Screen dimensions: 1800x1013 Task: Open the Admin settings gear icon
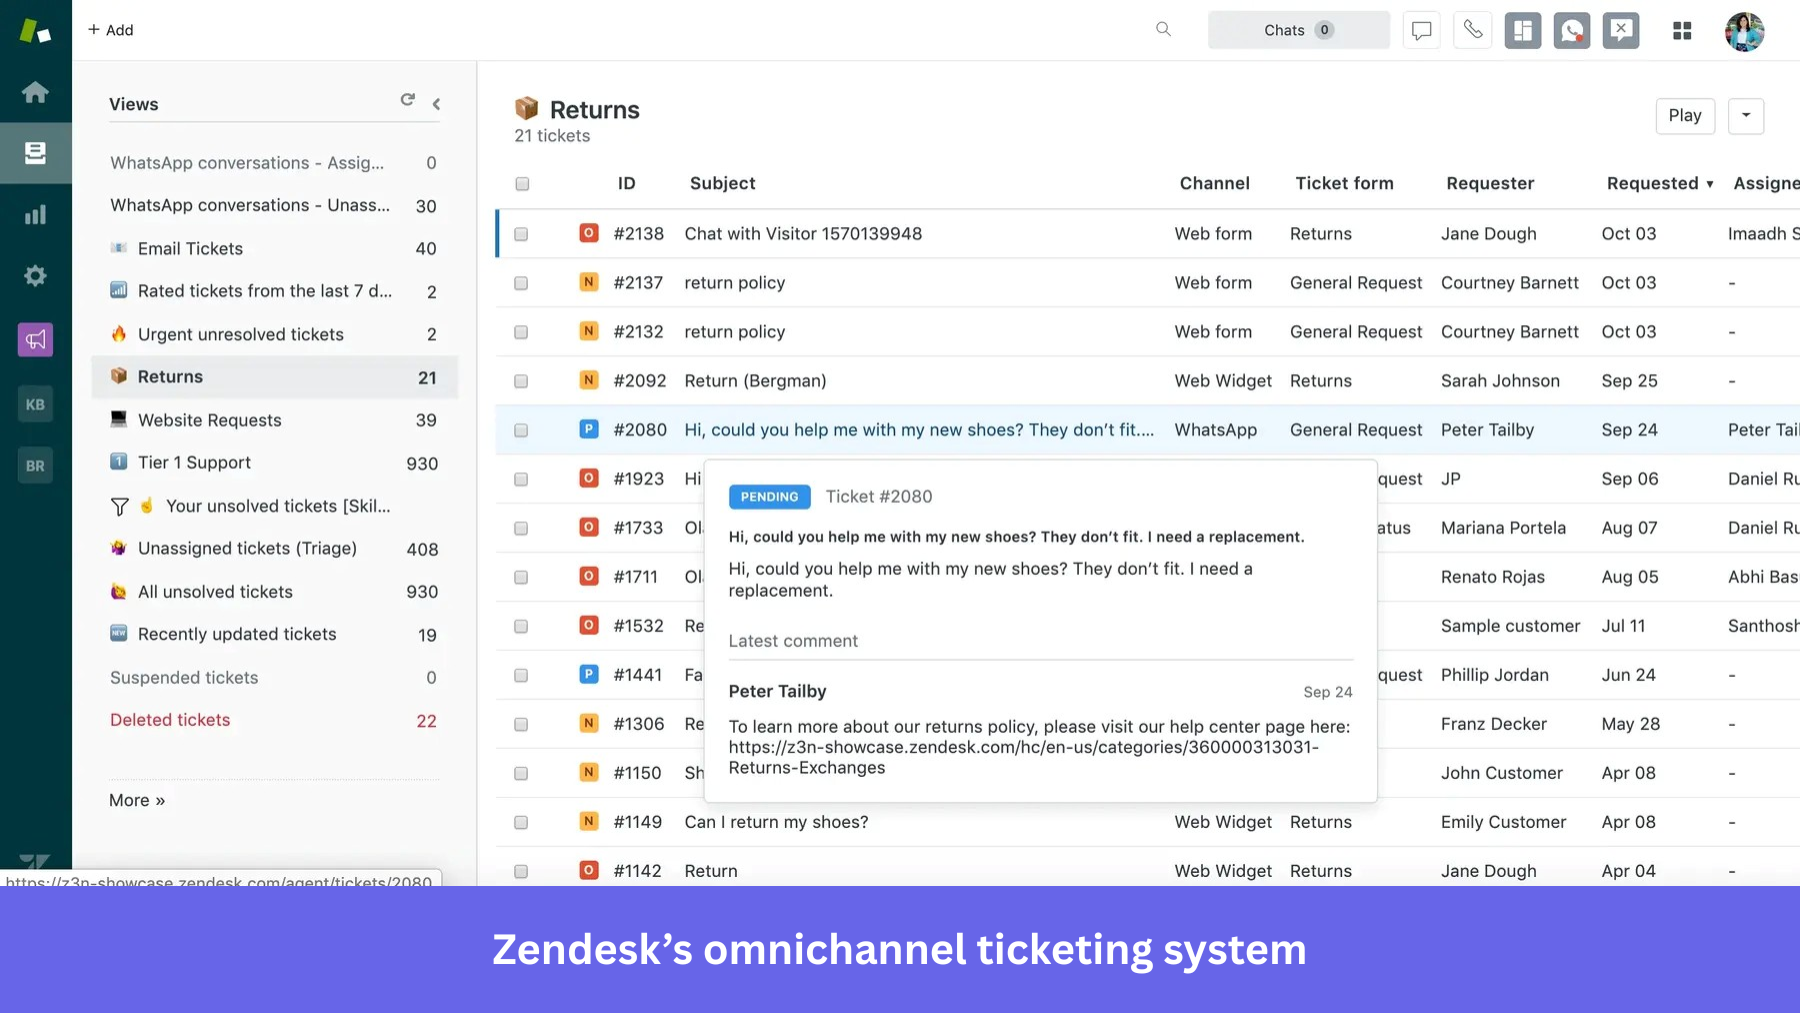click(x=35, y=275)
